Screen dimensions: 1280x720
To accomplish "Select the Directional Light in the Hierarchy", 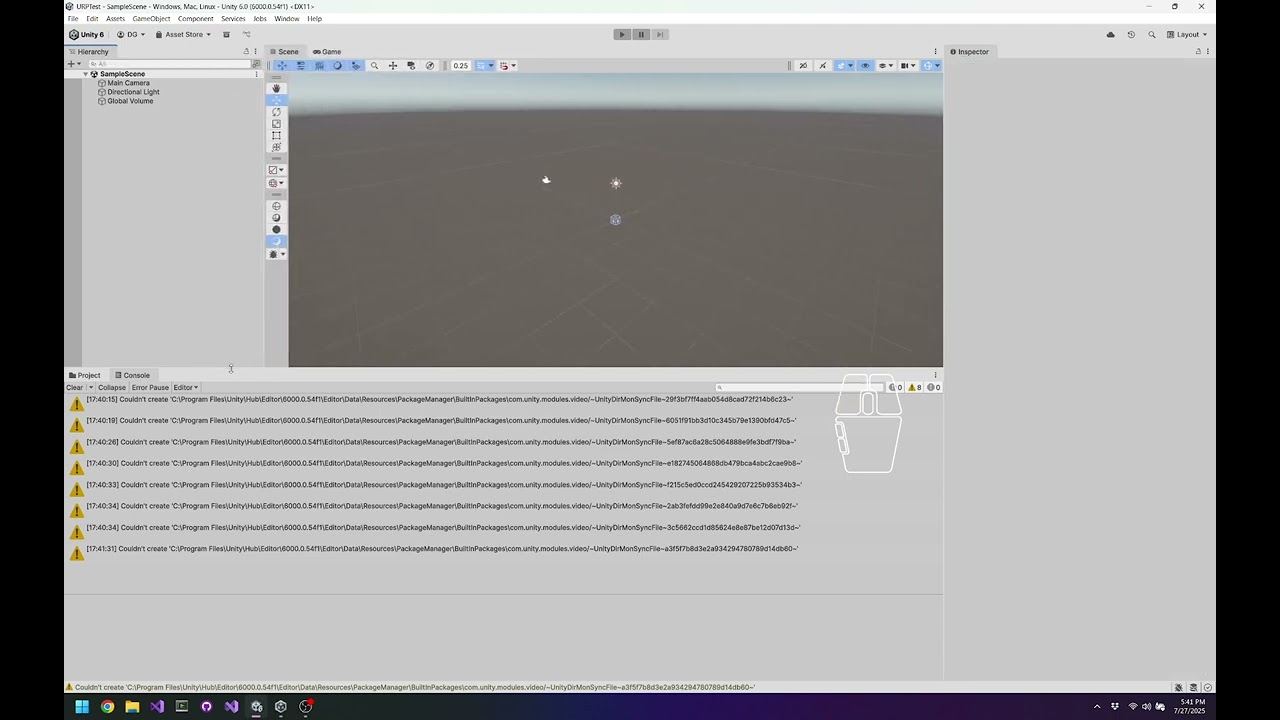I will (x=133, y=91).
